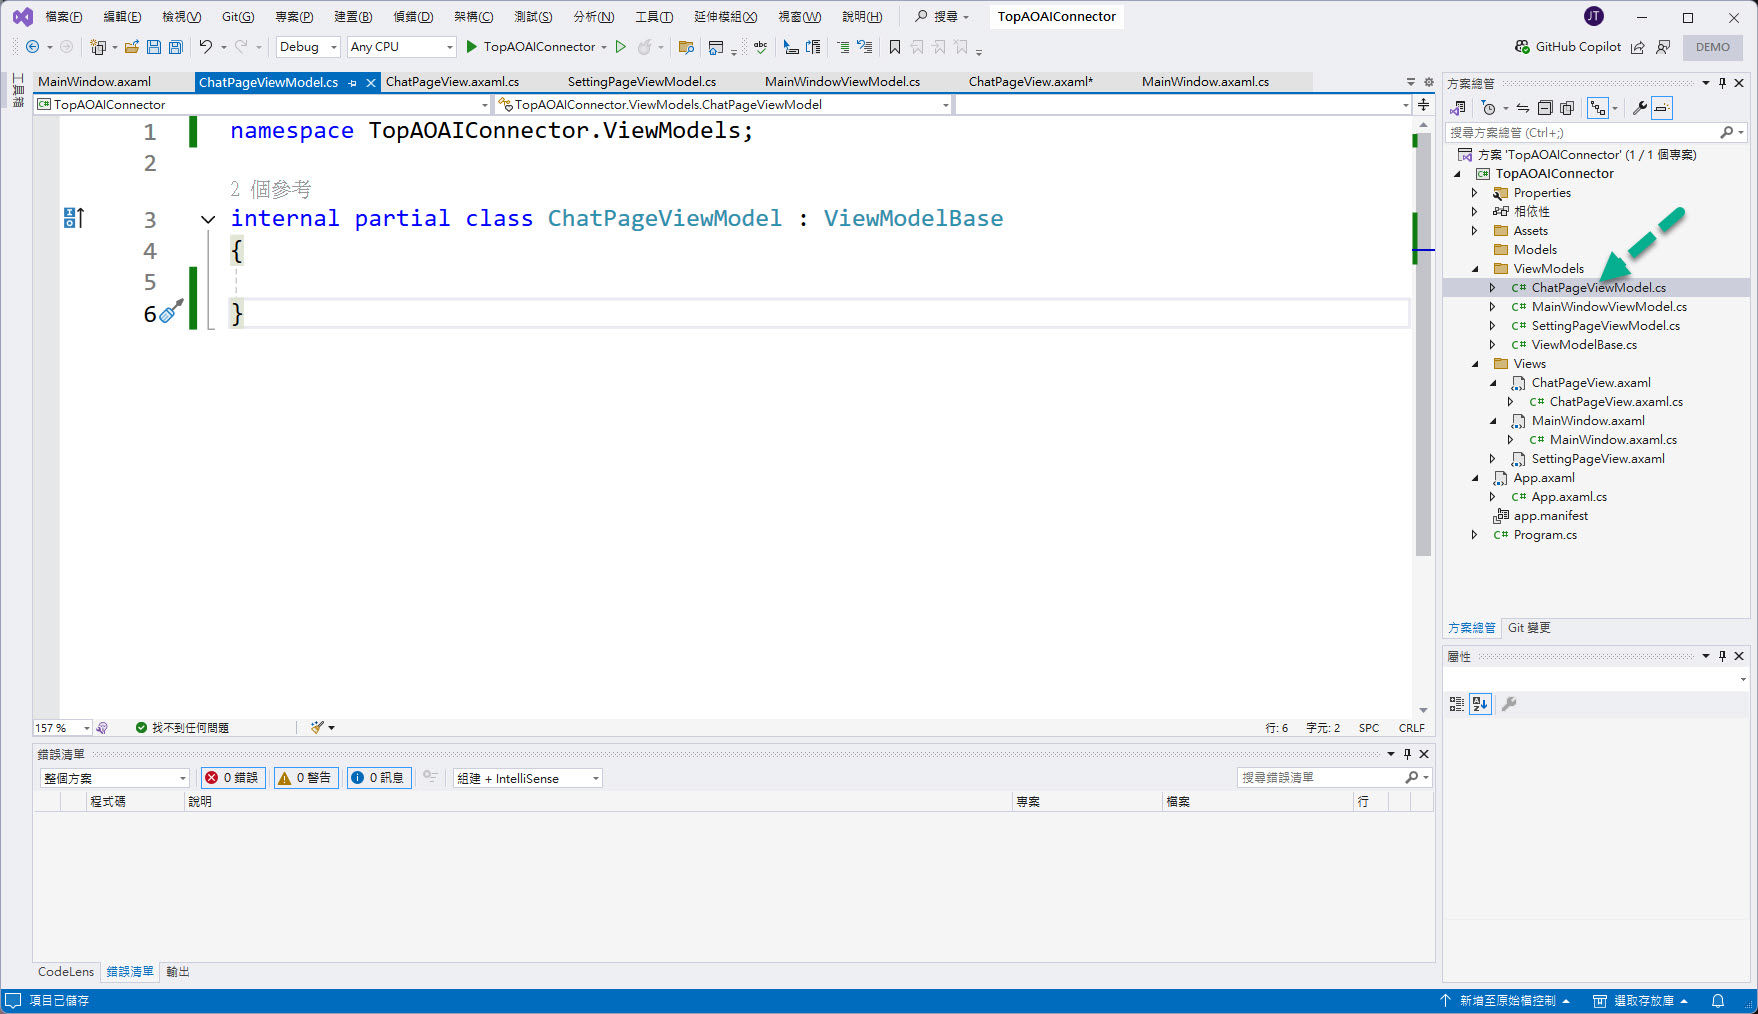1758x1014 pixels.
Task: Click the Save All icon
Action: point(175,47)
